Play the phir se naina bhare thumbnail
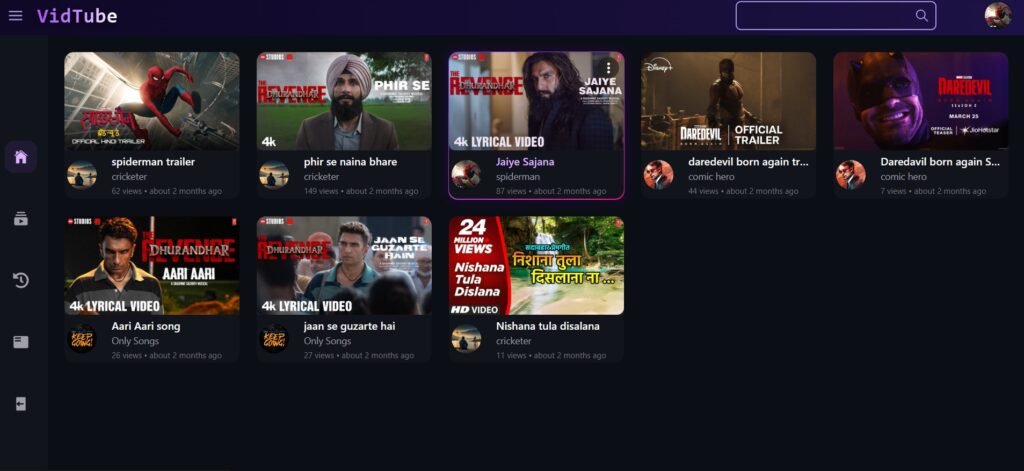The height and width of the screenshot is (471, 1024). click(344, 101)
